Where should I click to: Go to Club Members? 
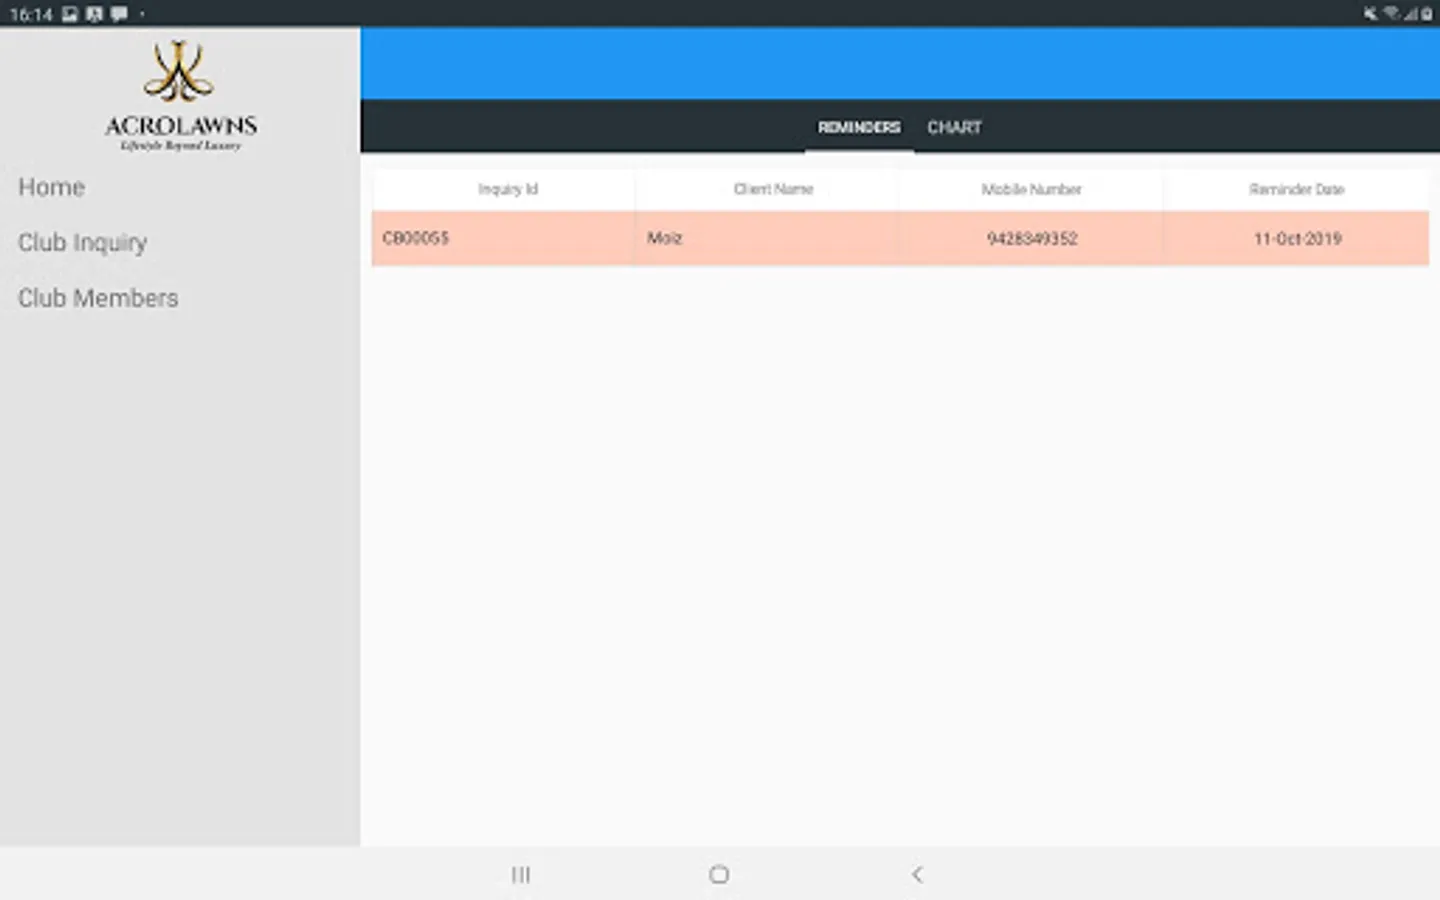tap(98, 298)
